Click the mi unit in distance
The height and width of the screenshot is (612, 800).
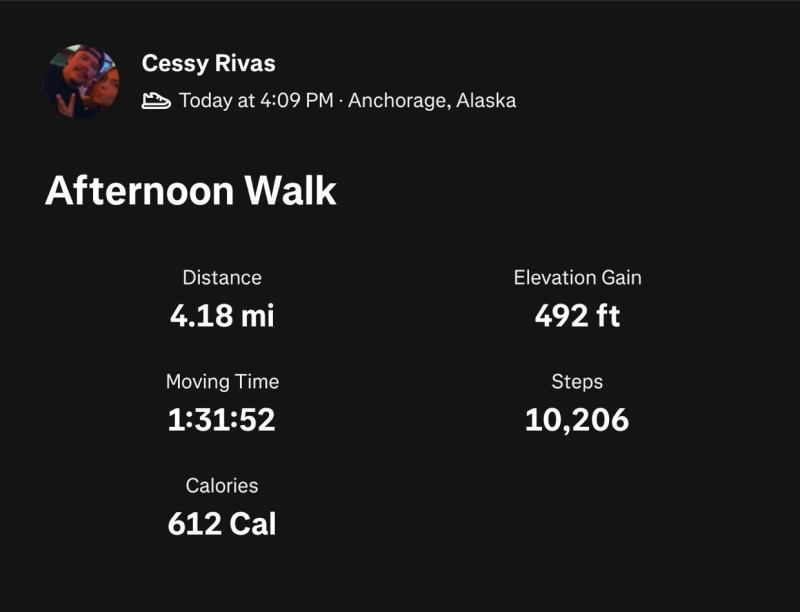tap(258, 316)
